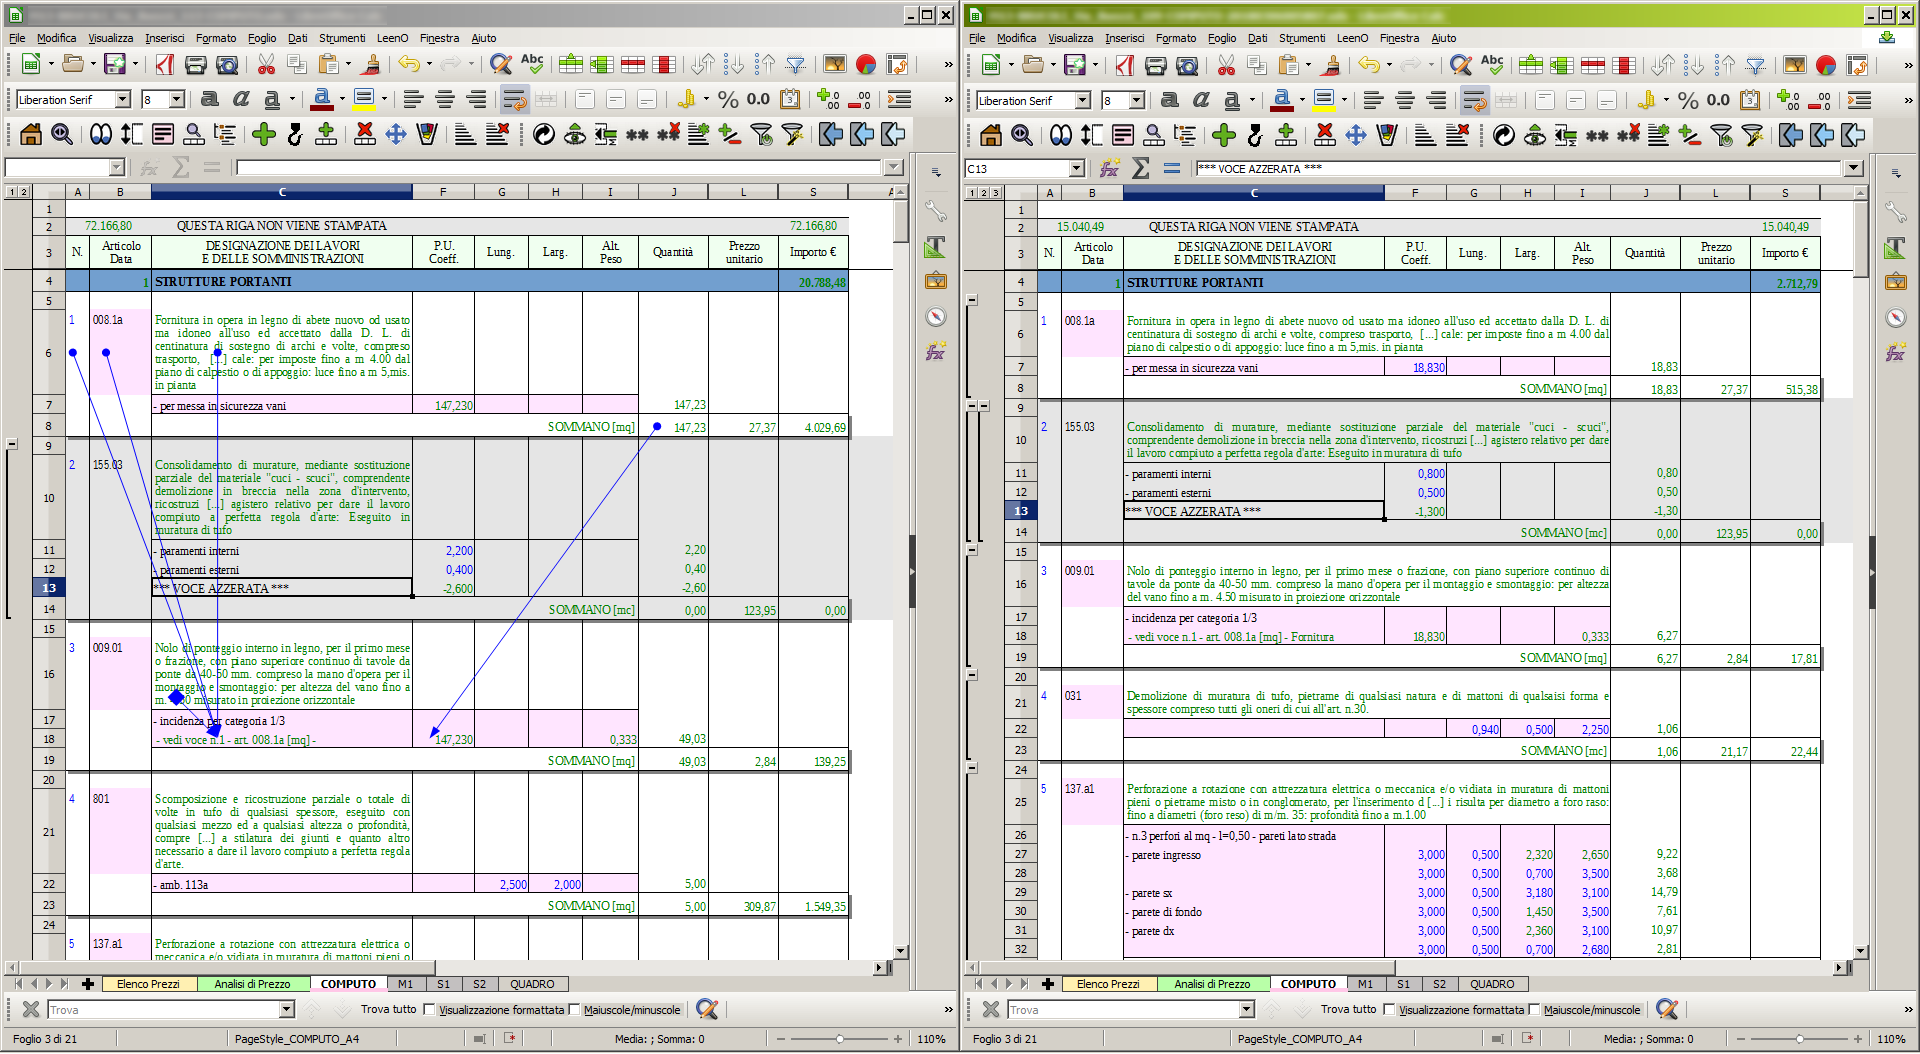Click formula input line in left window
1920x1054 pixels.
558,168
